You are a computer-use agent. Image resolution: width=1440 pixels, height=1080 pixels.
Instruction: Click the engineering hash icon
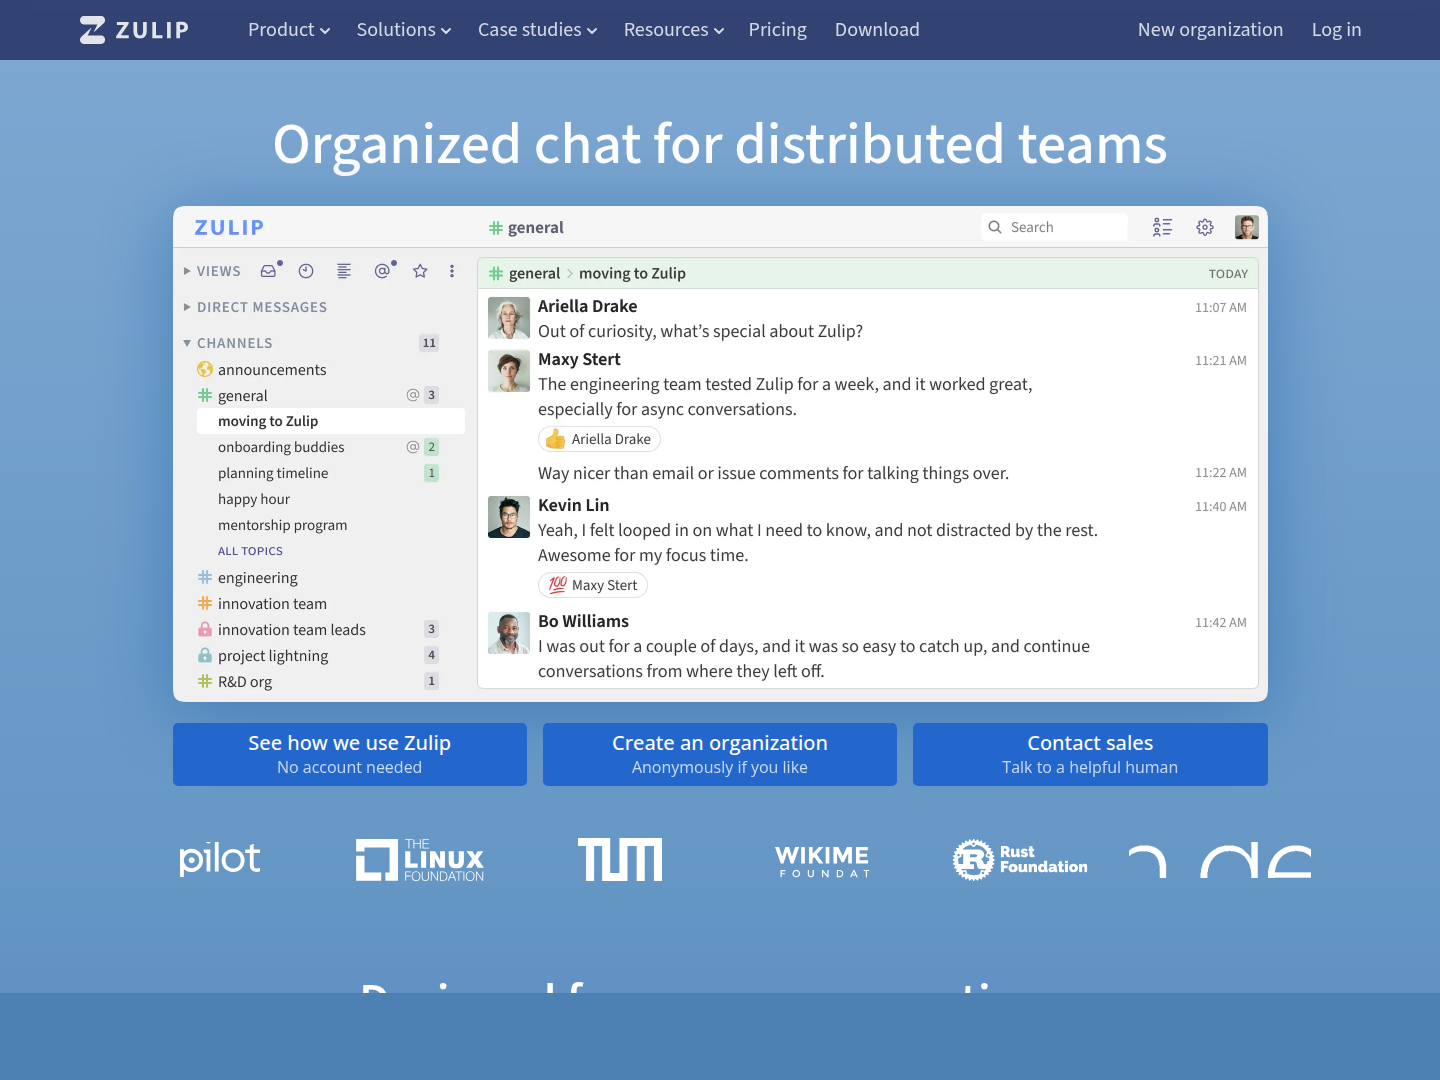pos(205,577)
